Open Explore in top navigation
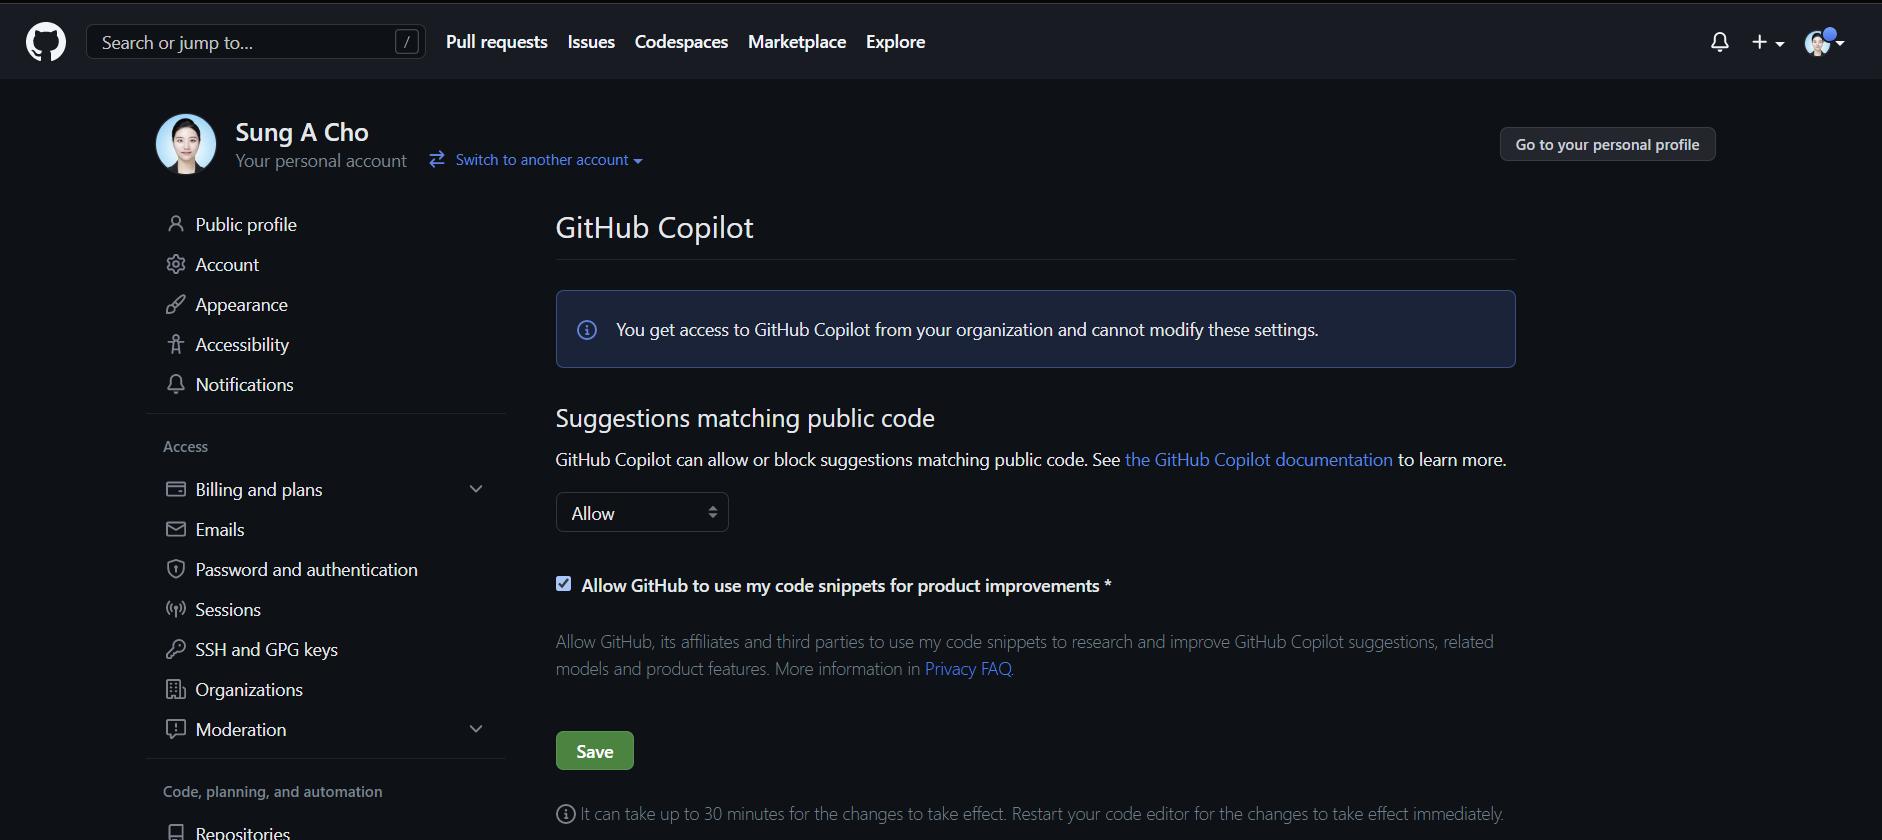This screenshot has width=1882, height=840. click(895, 42)
